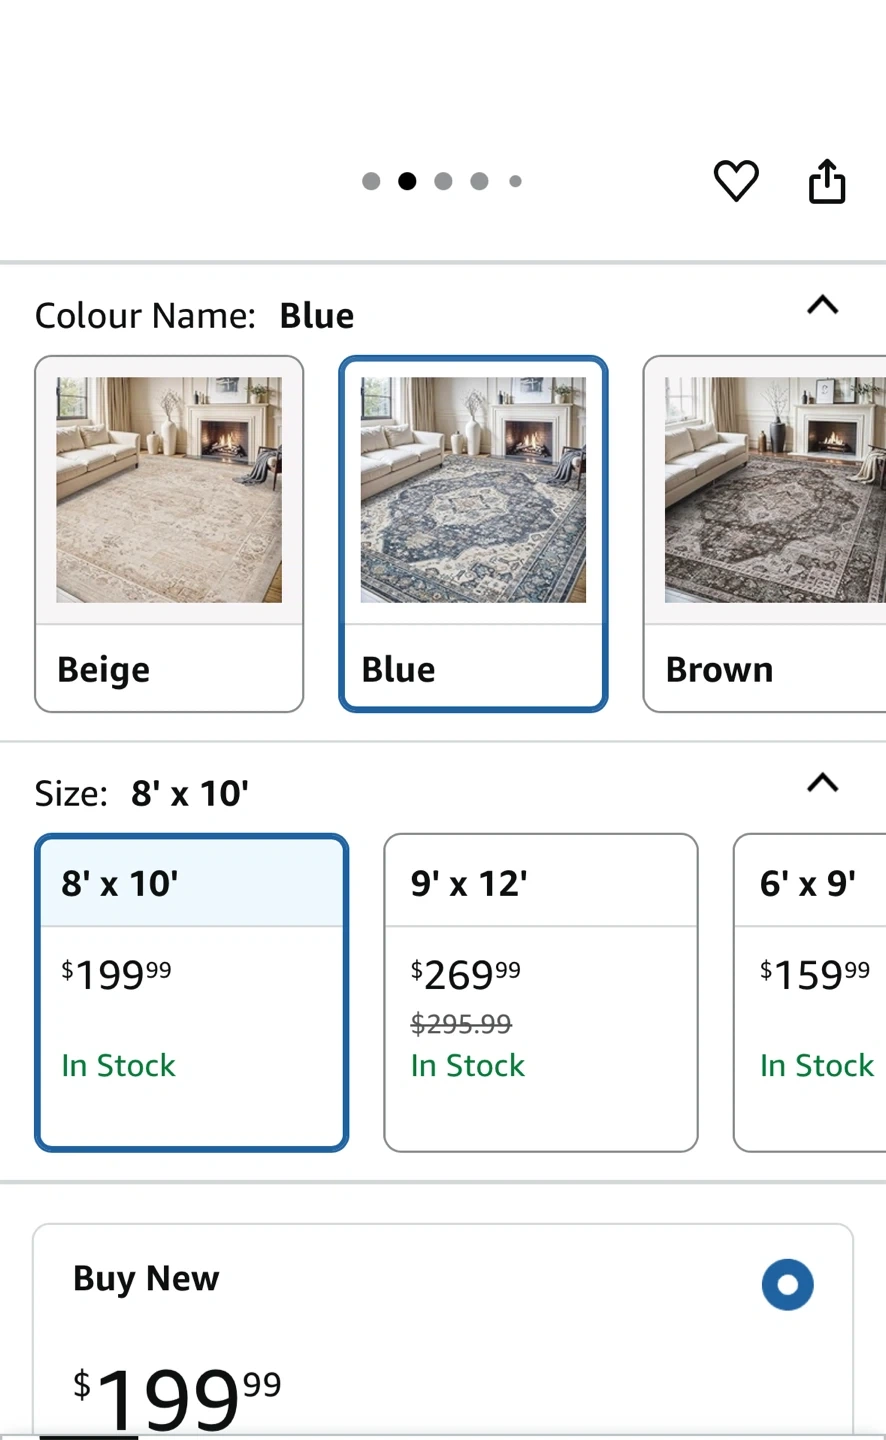Screen dimensions: 886x1440
Task: Tap the Beige rug thumbnail image
Action: pos(169,490)
